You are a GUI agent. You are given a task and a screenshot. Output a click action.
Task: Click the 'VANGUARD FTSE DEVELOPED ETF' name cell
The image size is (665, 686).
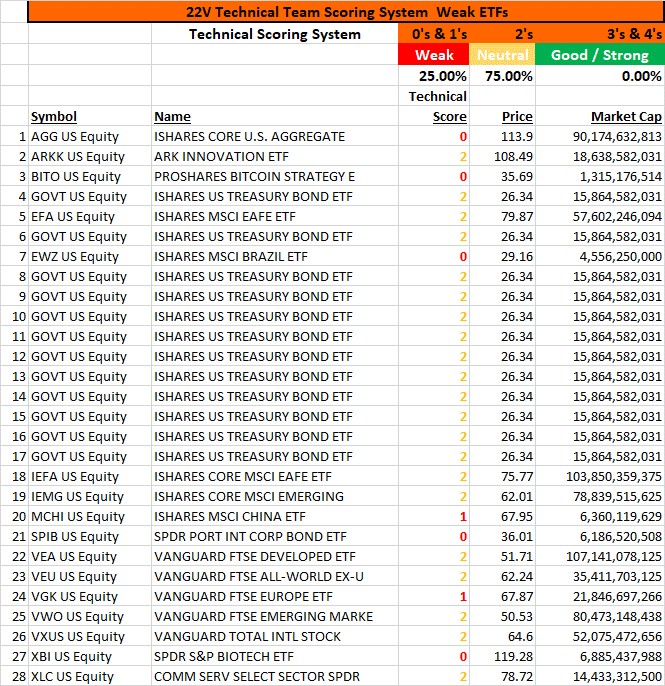click(275, 556)
